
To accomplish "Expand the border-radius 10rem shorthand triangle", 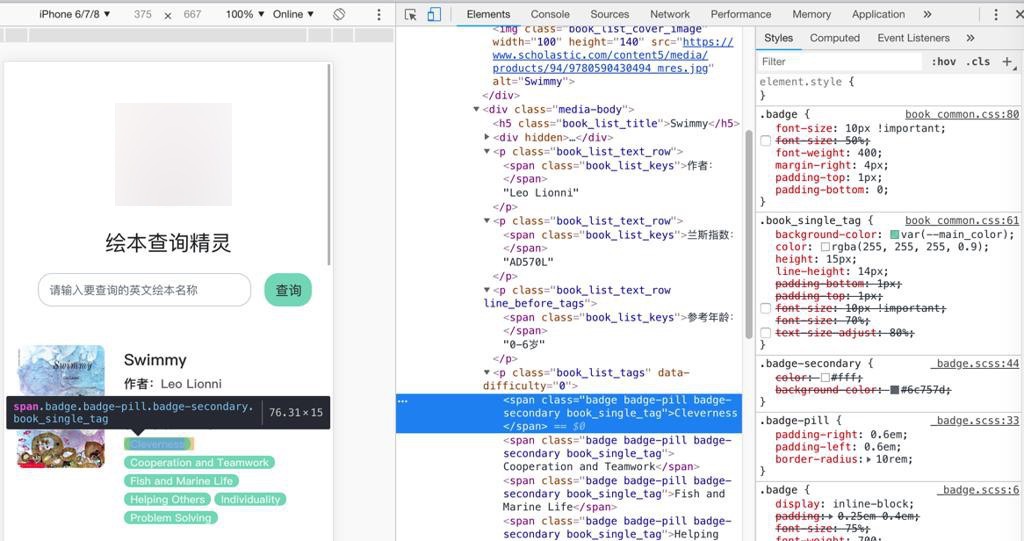I will coord(868,459).
